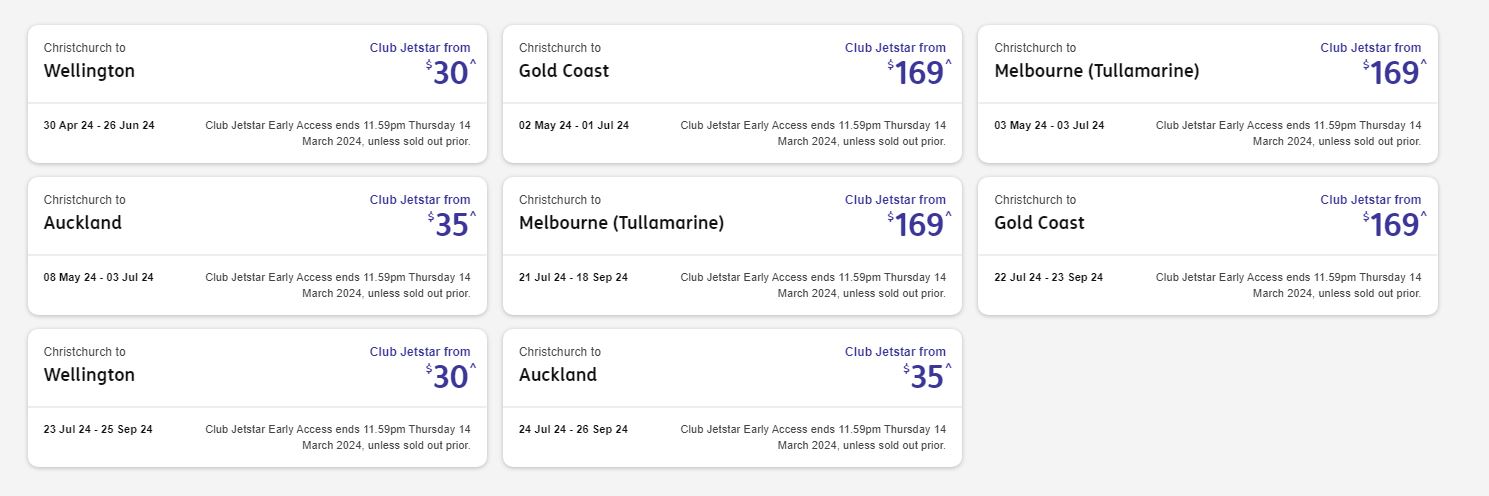
Task: Click the $35 price on the 08 May Auckland card
Action: tap(451, 226)
